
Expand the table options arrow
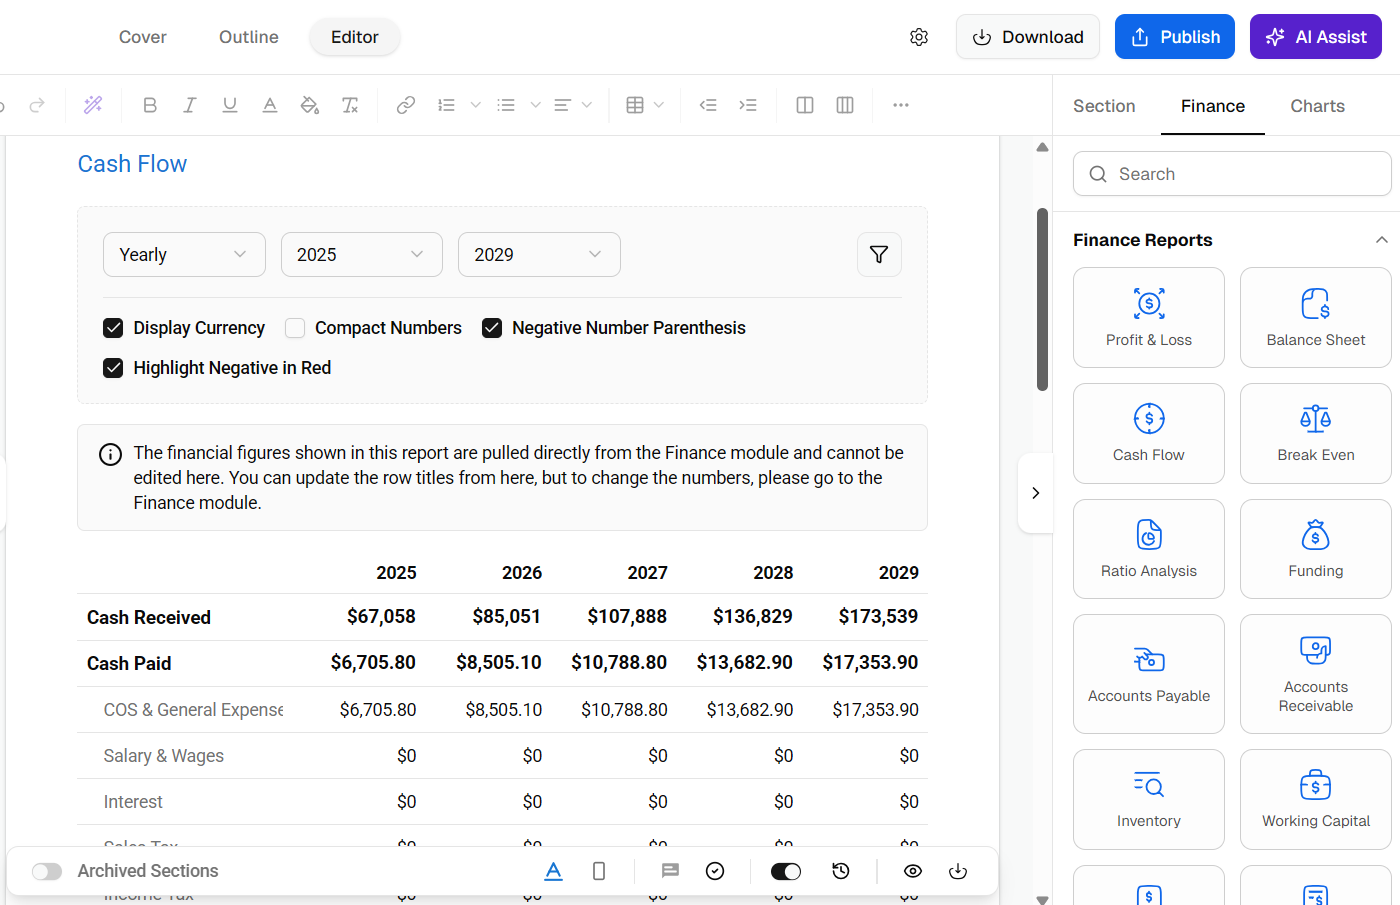point(659,105)
